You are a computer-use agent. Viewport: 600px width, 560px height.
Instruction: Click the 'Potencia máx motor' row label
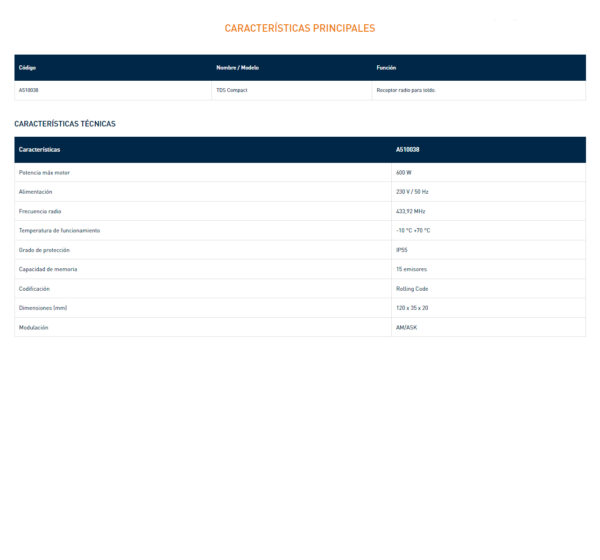pos(45,172)
